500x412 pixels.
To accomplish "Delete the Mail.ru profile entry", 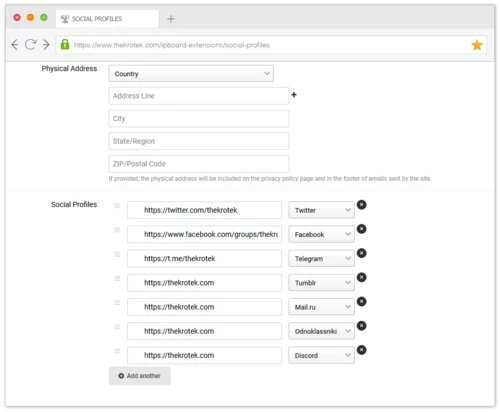I will point(362,302).
